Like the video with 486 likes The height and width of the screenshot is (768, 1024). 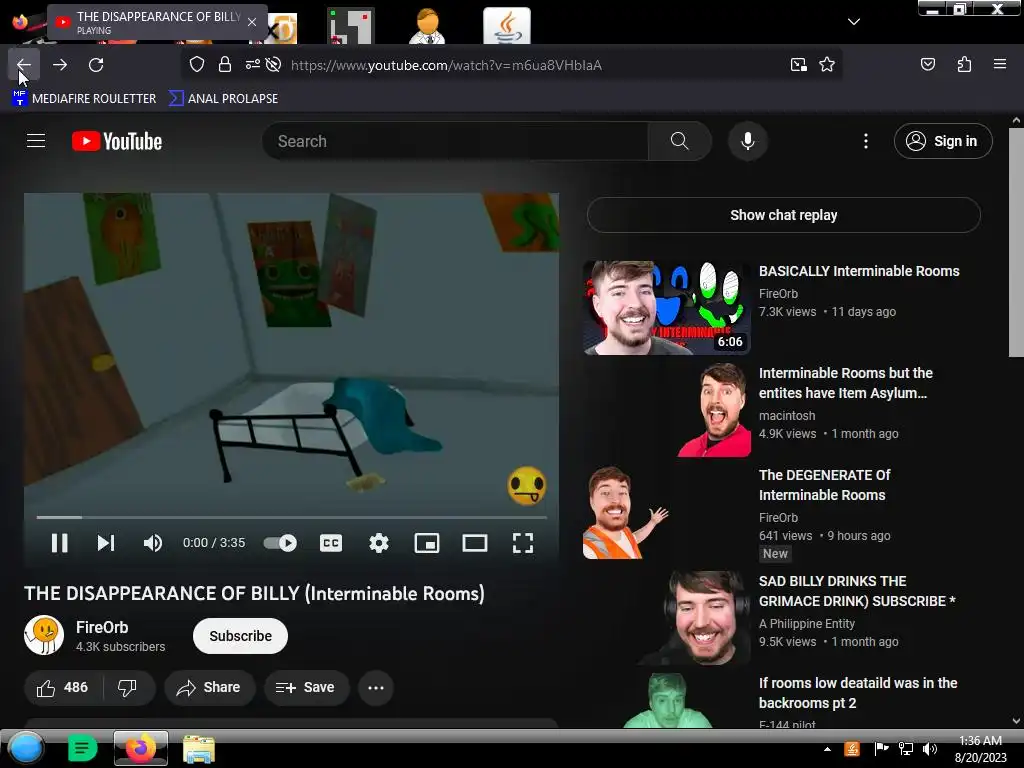point(63,687)
